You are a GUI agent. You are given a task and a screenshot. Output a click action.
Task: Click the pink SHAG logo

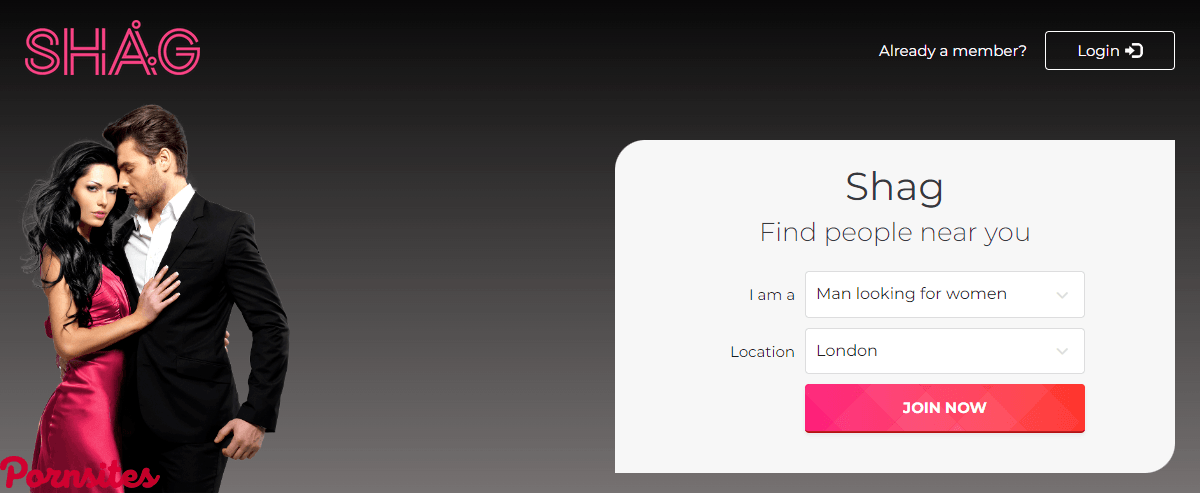(112, 51)
